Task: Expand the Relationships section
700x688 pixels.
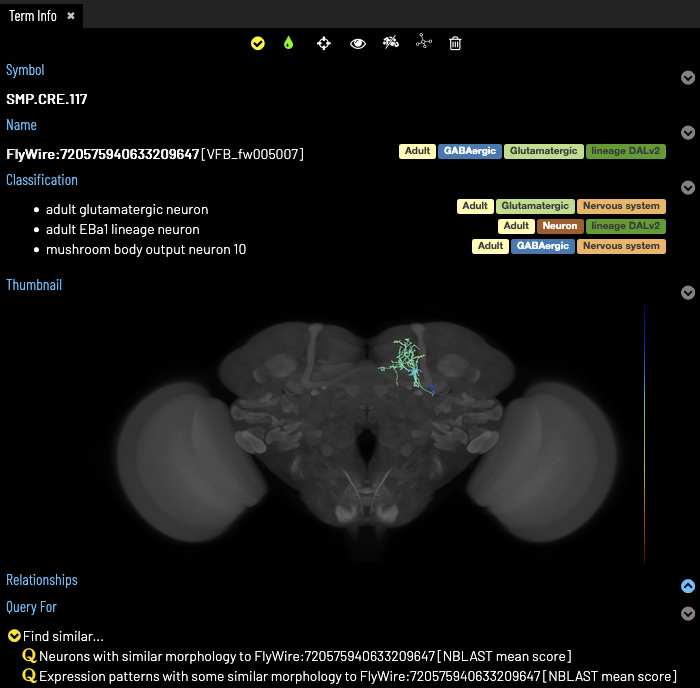Action: pos(687,587)
